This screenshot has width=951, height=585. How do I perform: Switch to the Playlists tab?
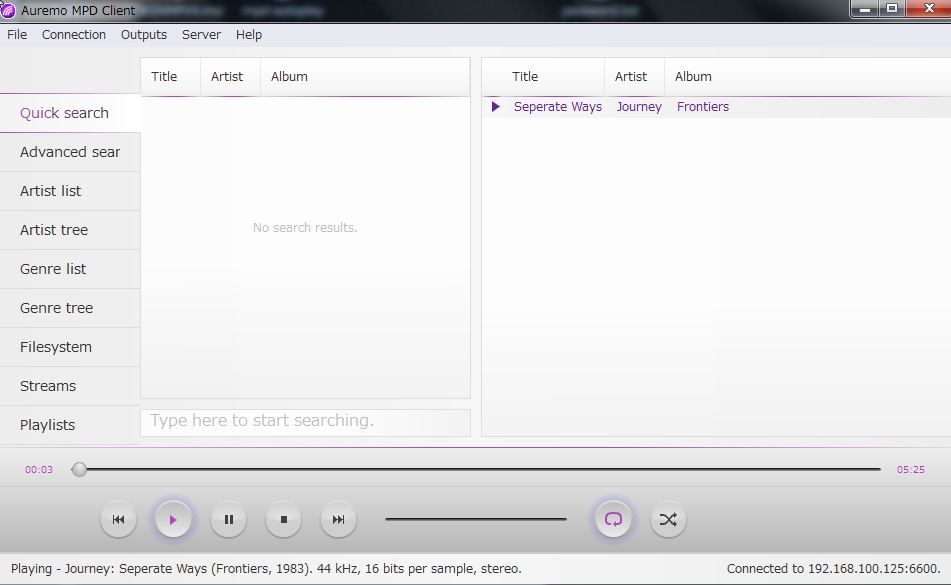[70, 425]
